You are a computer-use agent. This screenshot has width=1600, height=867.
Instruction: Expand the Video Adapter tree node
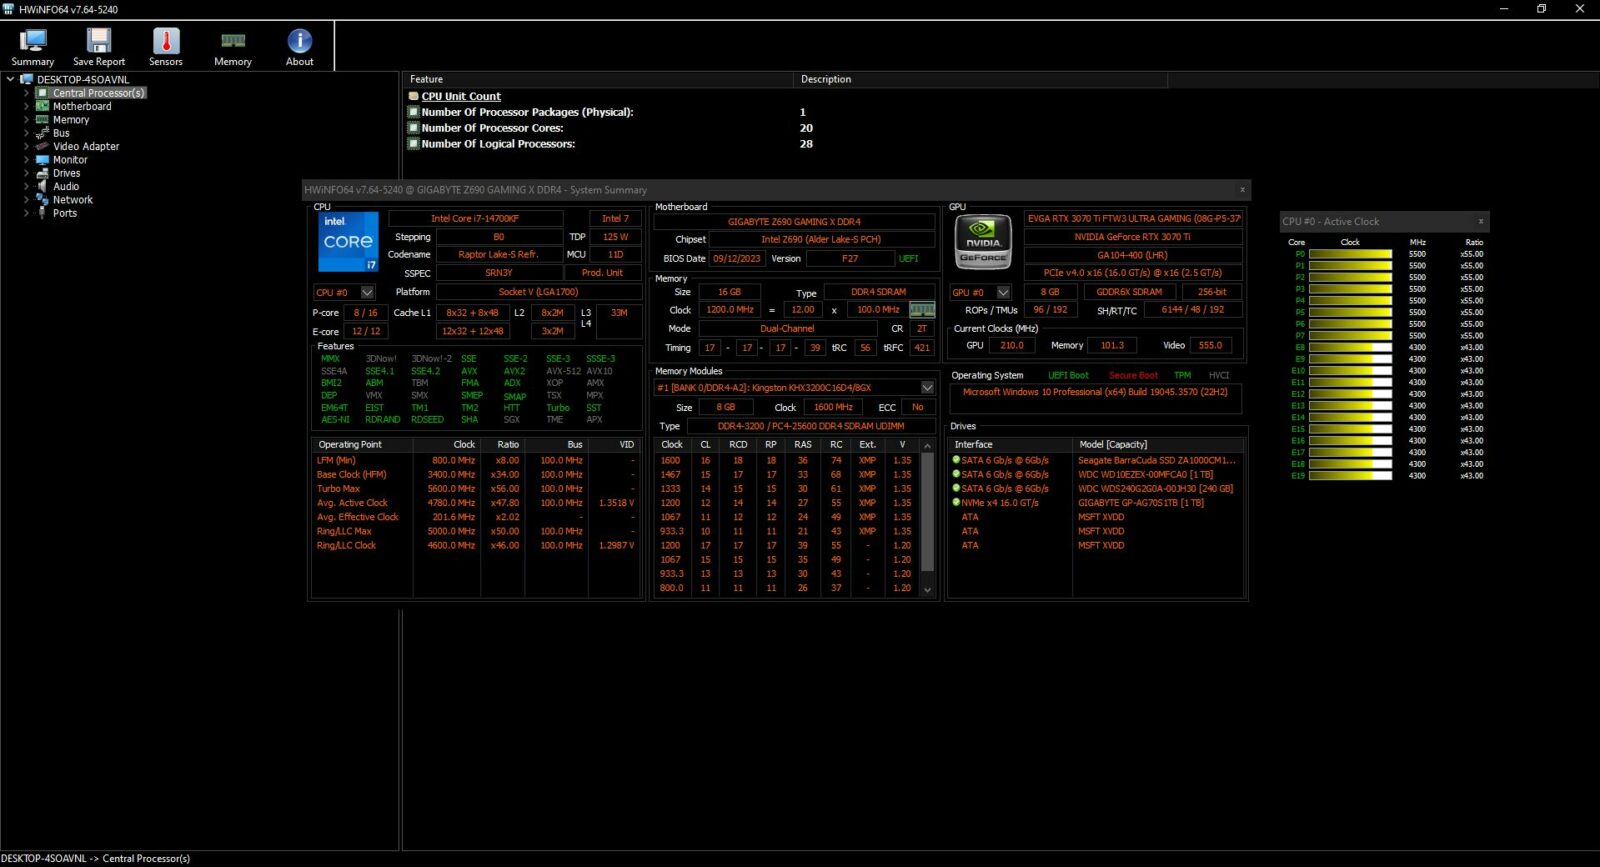point(27,146)
